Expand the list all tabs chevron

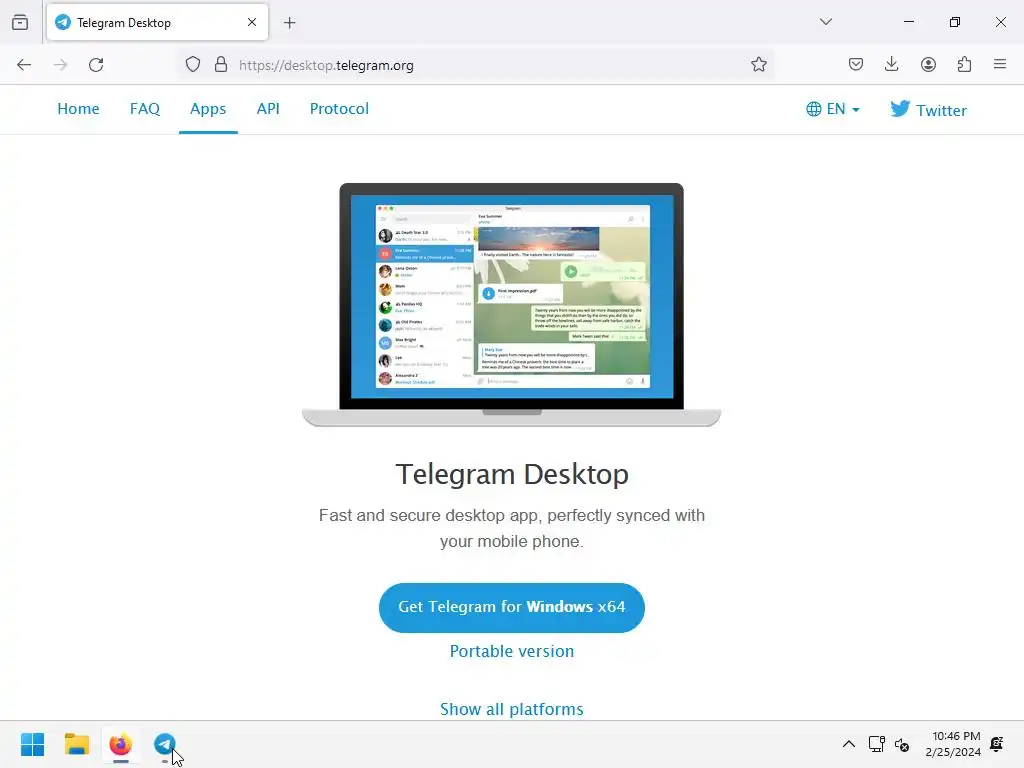(x=826, y=22)
